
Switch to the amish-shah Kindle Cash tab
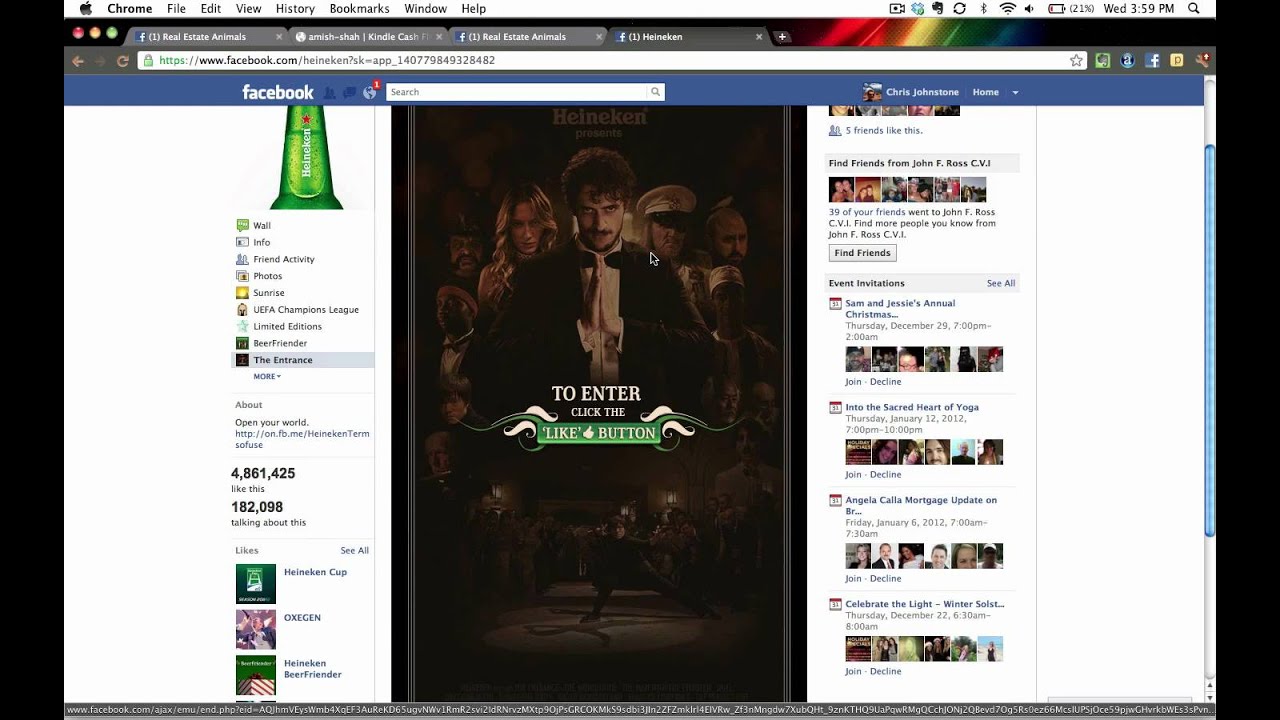[x=368, y=37]
